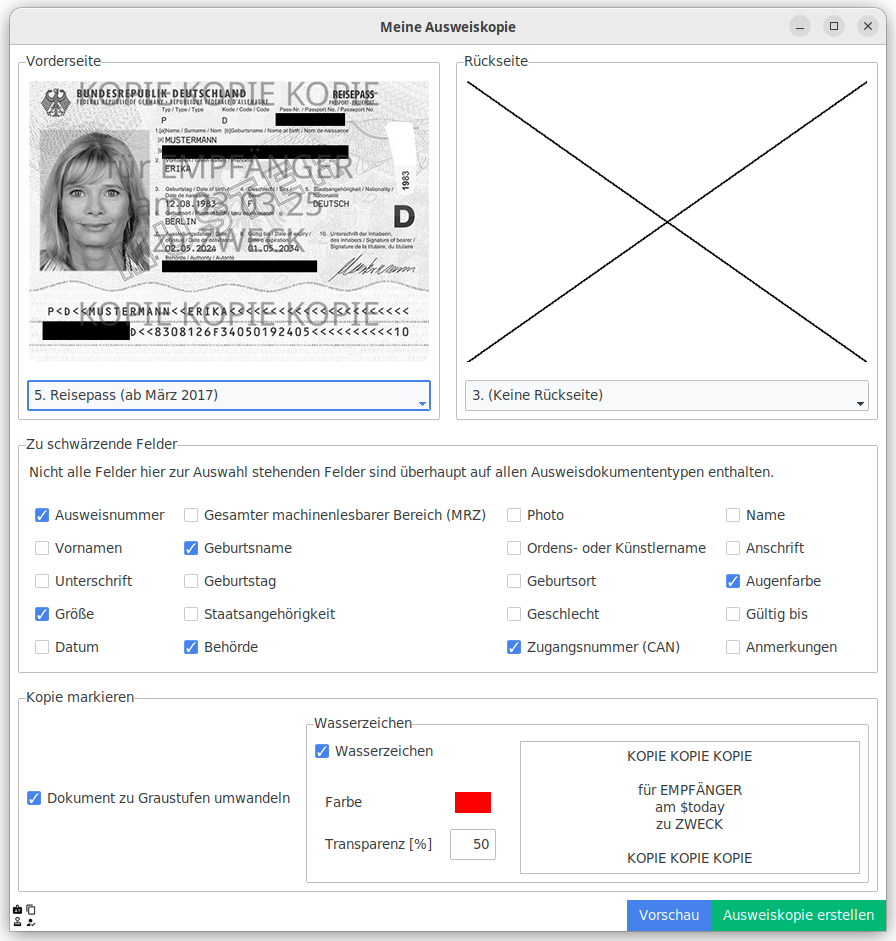Click the ID card icon bottom left

(17, 909)
